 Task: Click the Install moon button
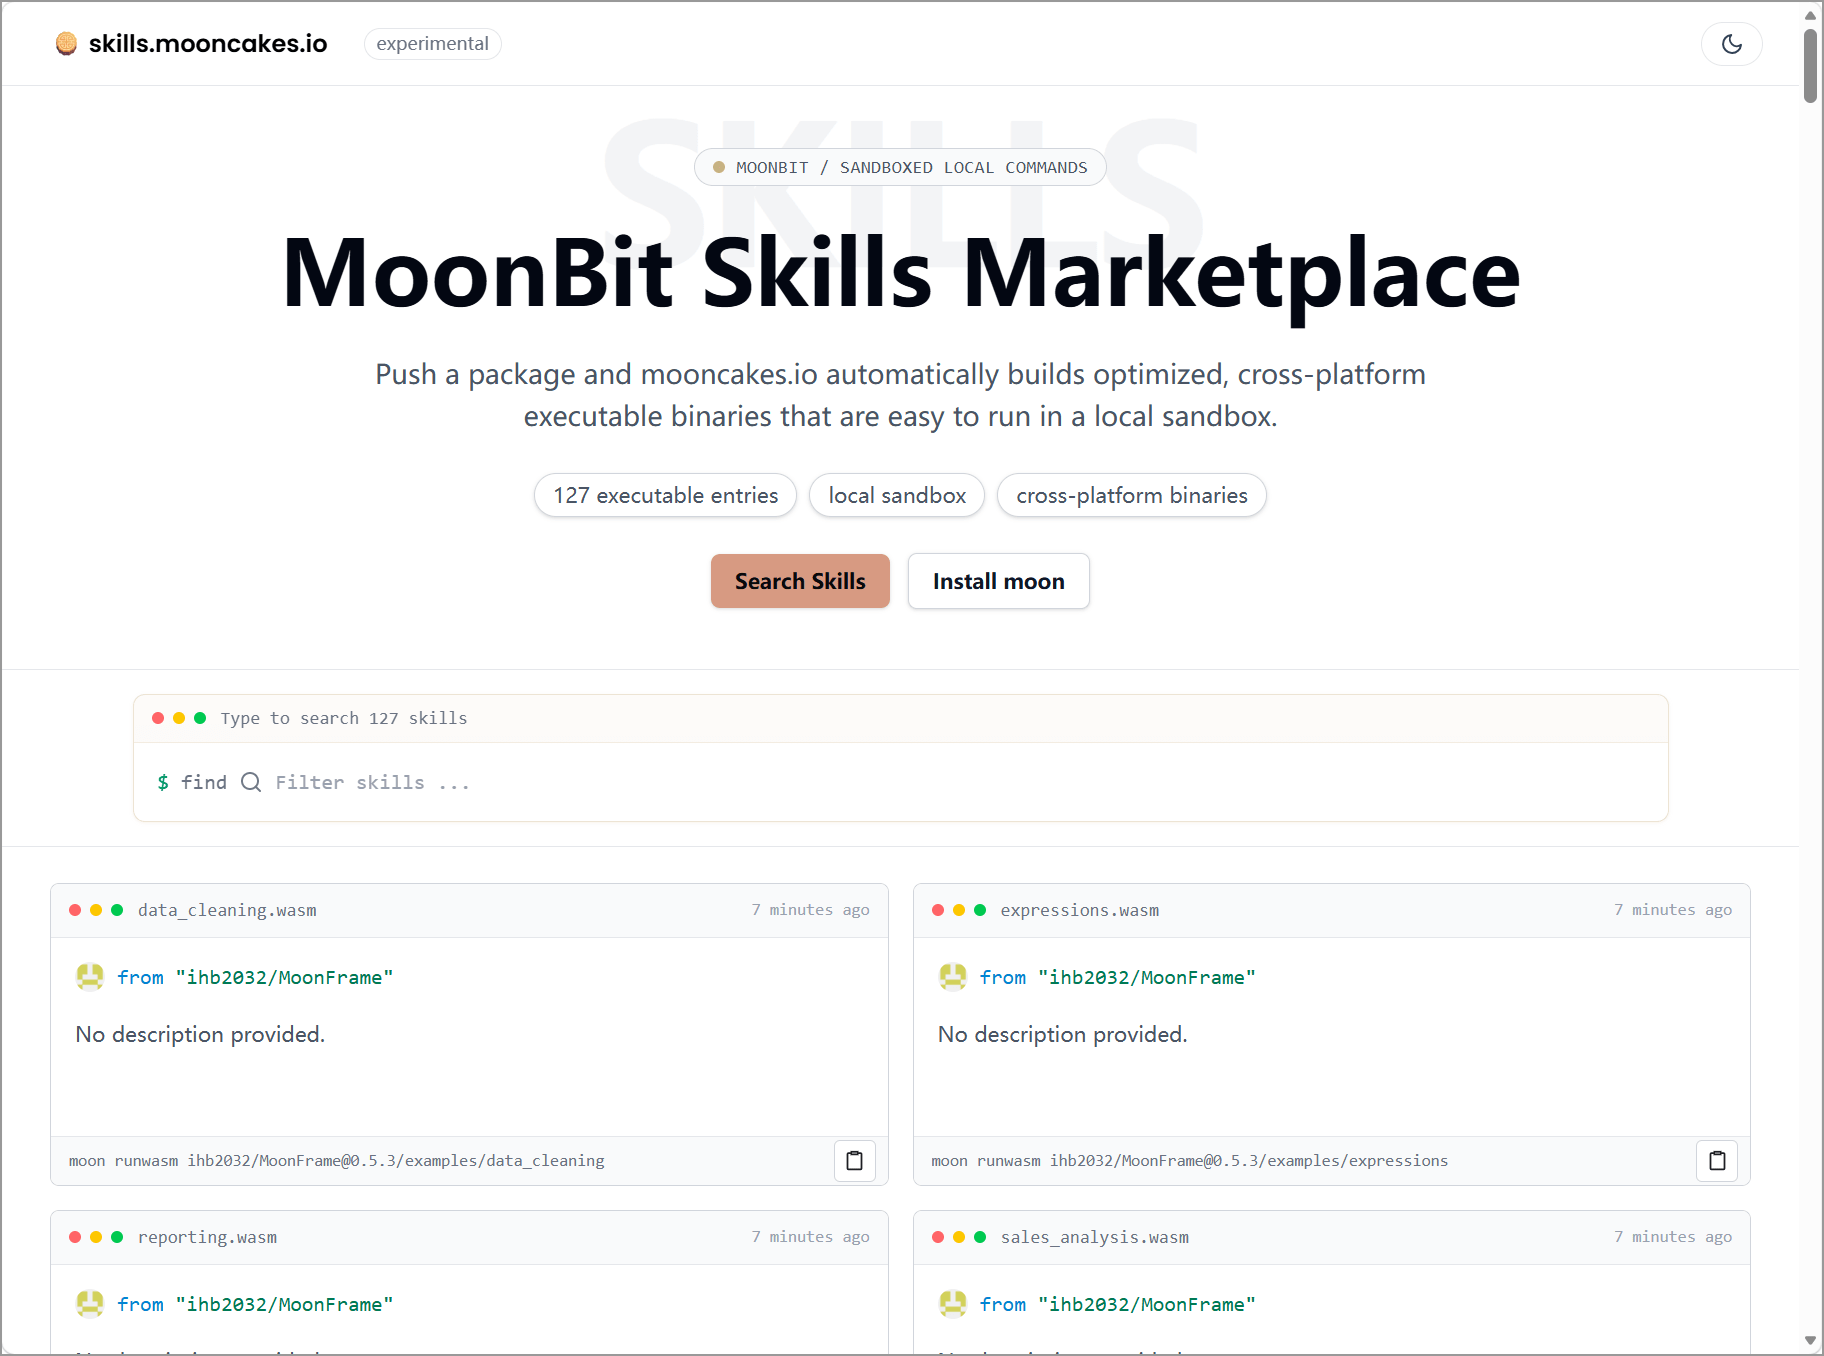pyautogui.click(x=998, y=581)
